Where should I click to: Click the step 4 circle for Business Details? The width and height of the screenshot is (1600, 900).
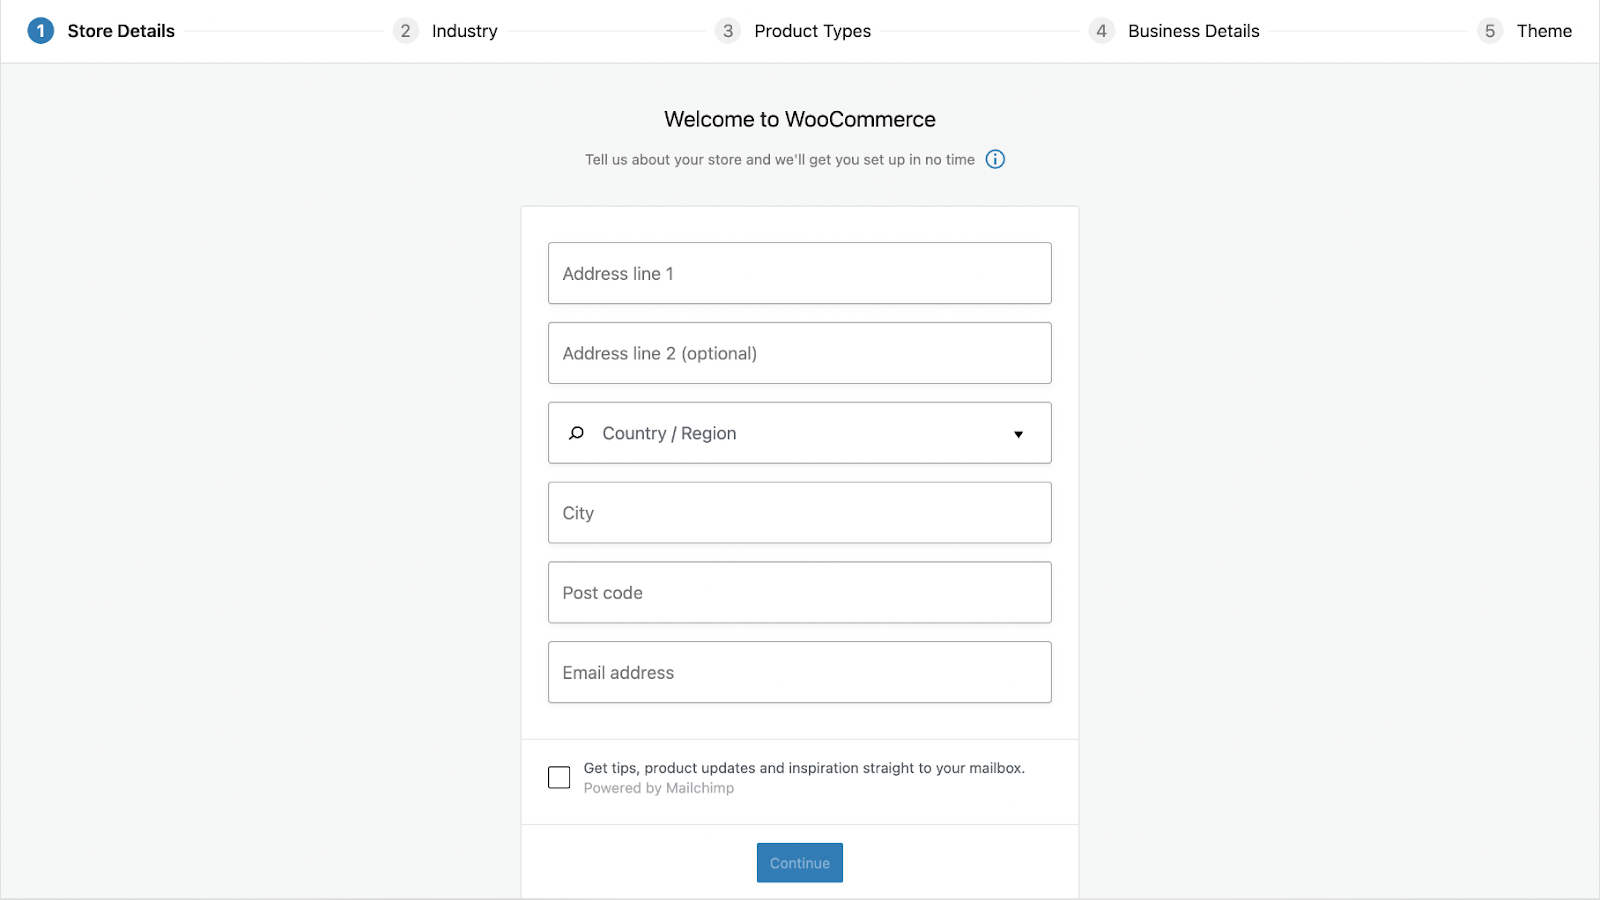tap(1101, 31)
